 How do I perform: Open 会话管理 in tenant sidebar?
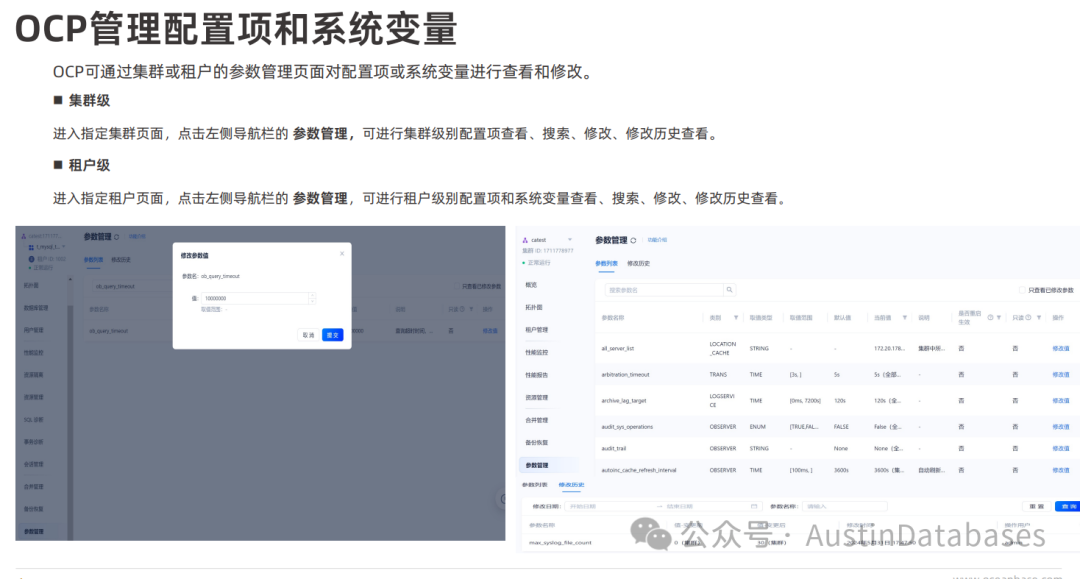coord(33,464)
